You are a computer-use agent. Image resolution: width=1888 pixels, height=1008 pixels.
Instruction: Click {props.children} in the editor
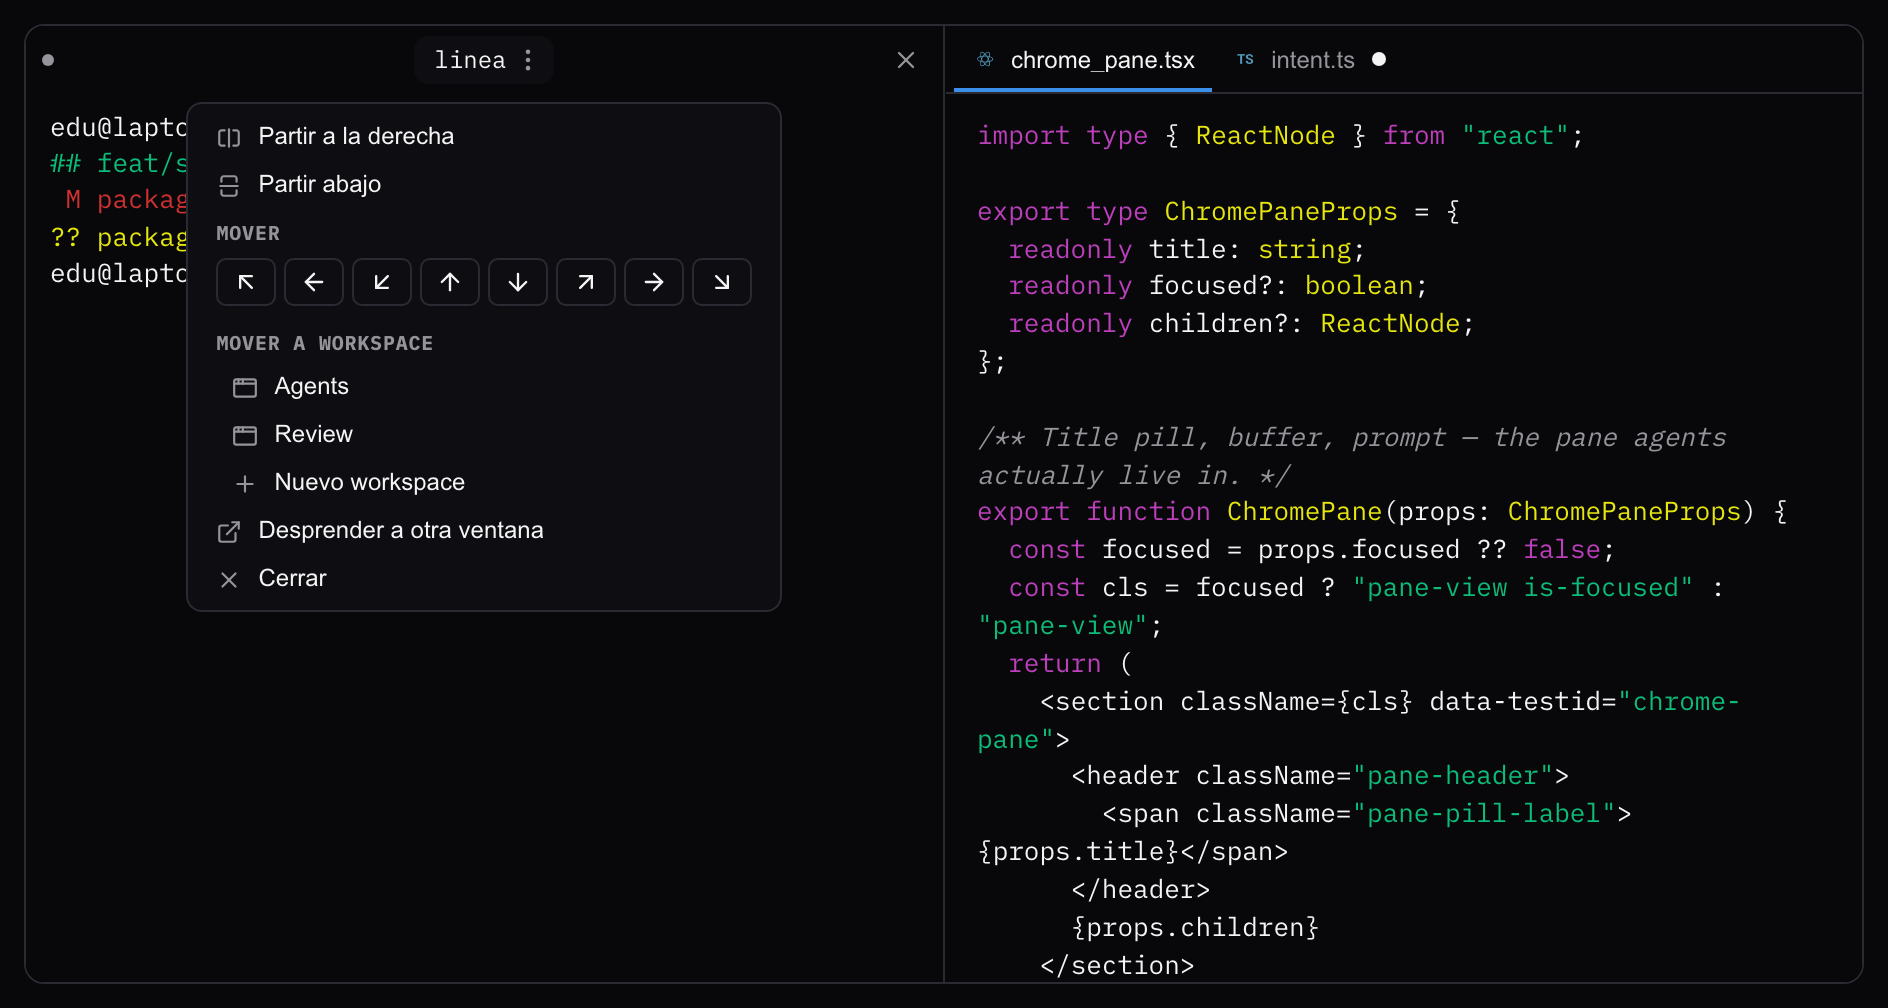pyautogui.click(x=1195, y=928)
